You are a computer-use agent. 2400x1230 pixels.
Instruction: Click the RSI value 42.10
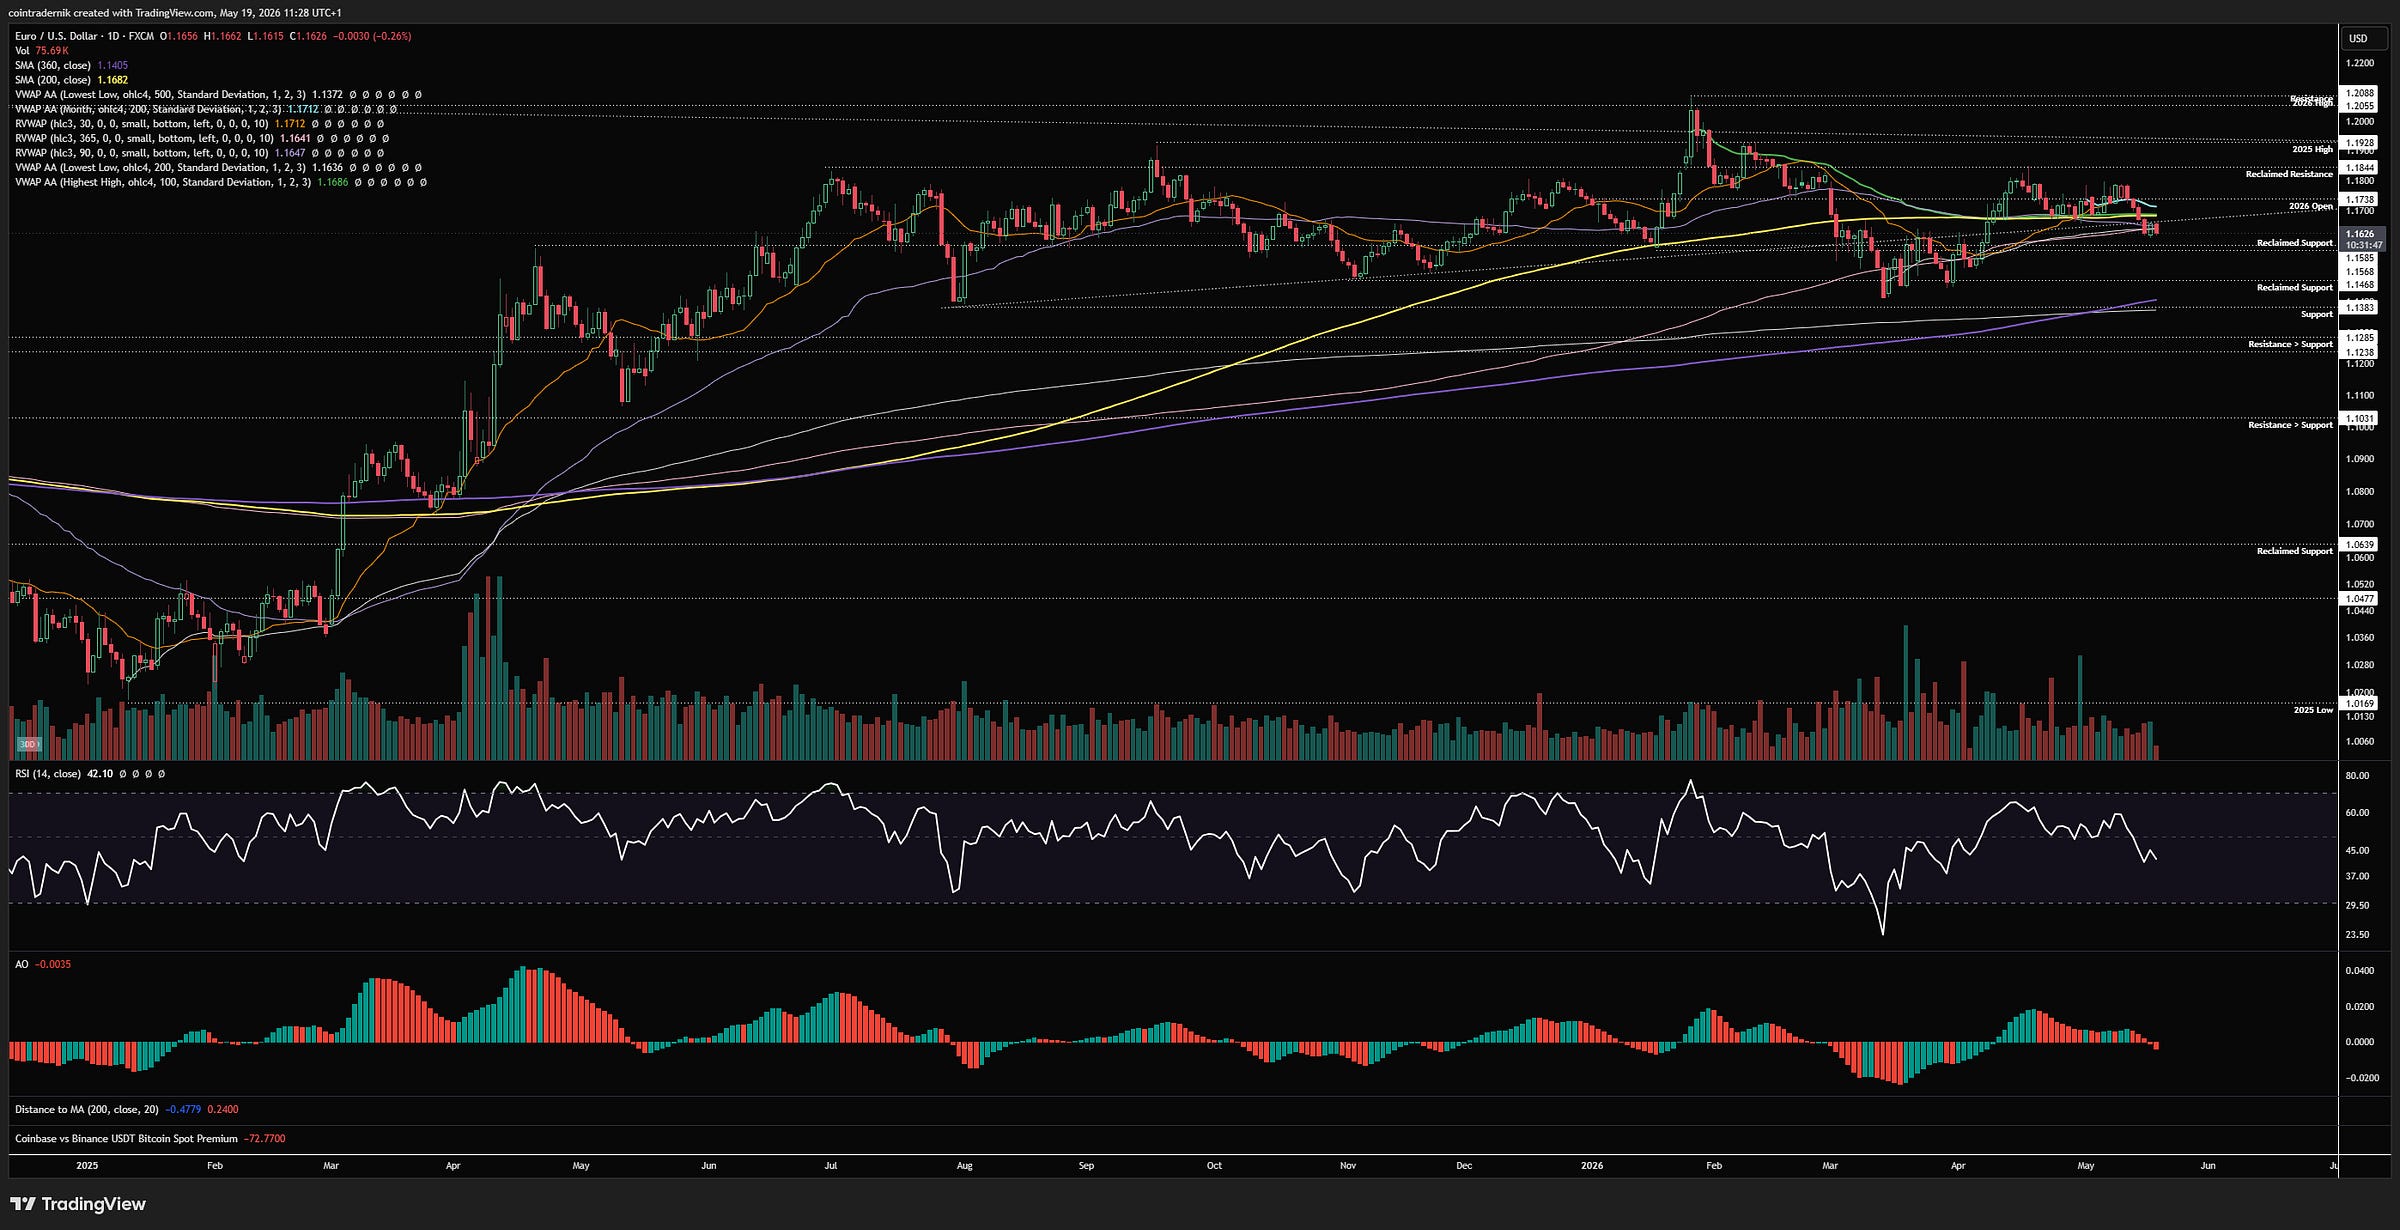pos(100,774)
